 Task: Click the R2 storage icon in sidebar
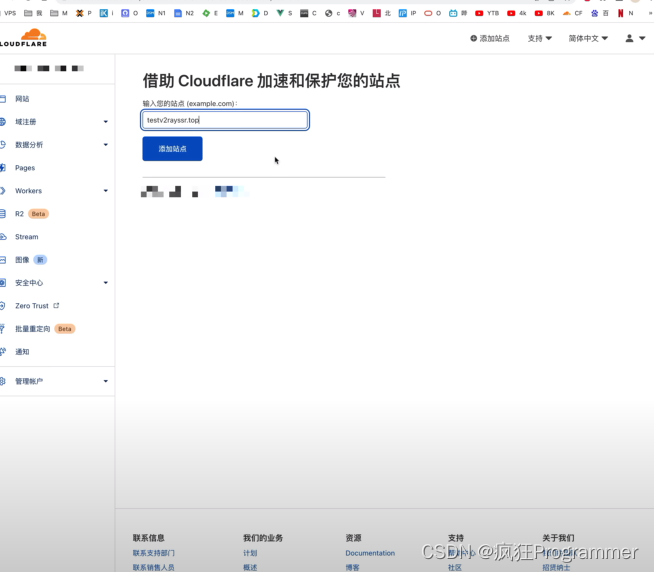click(x=3, y=214)
